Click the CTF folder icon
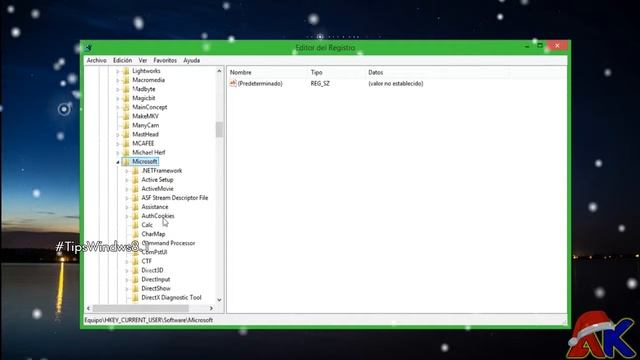Screen dimensions: 640x360 click(x=135, y=261)
